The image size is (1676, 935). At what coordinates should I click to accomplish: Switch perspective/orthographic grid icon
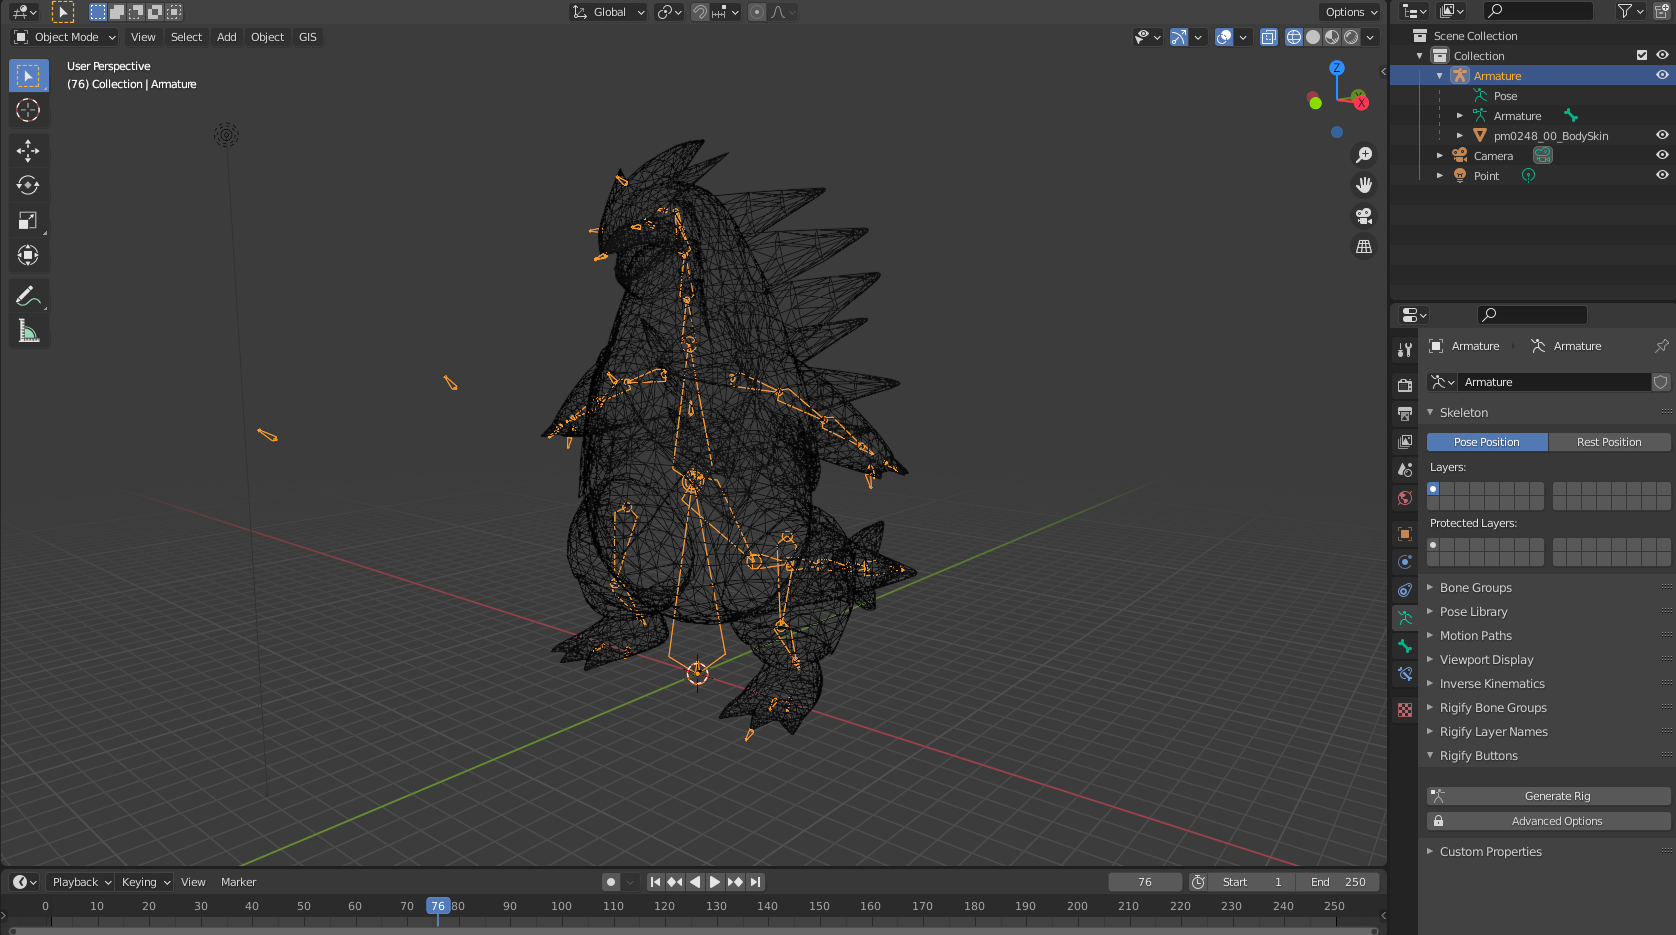[x=1364, y=246]
